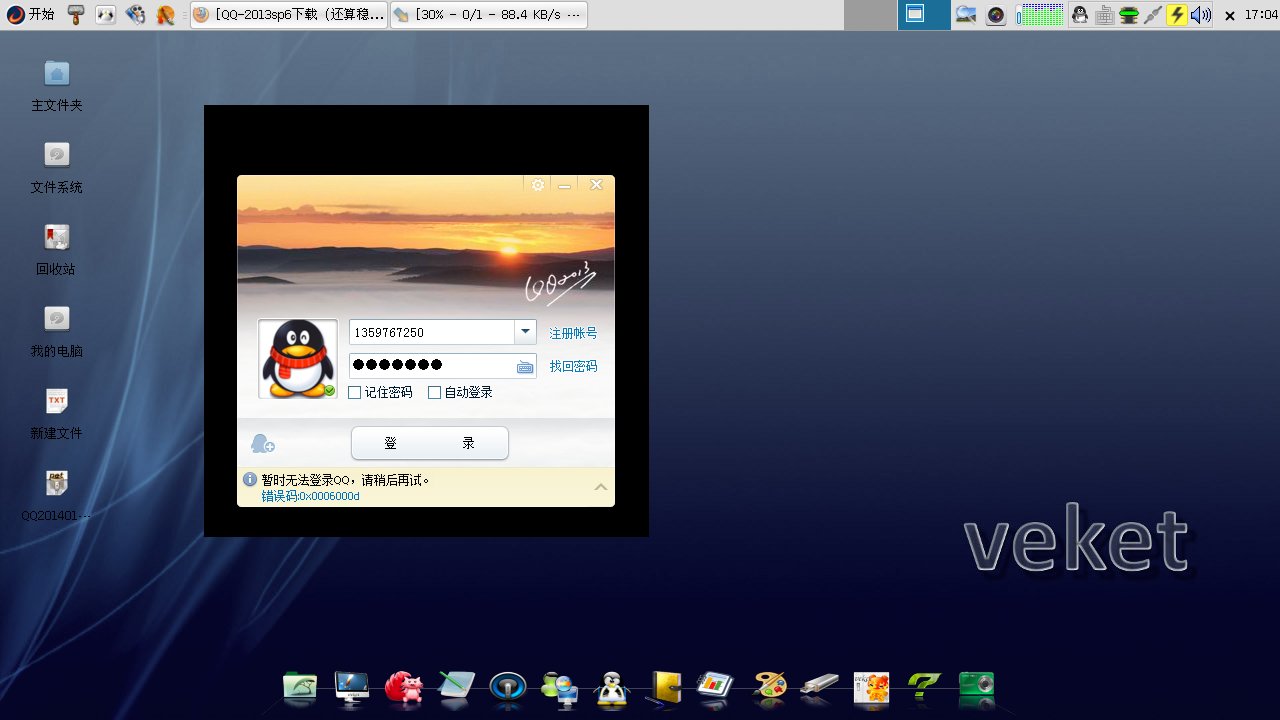Open the USB flash drive dock icon
The height and width of the screenshot is (720, 1280).
[820, 687]
